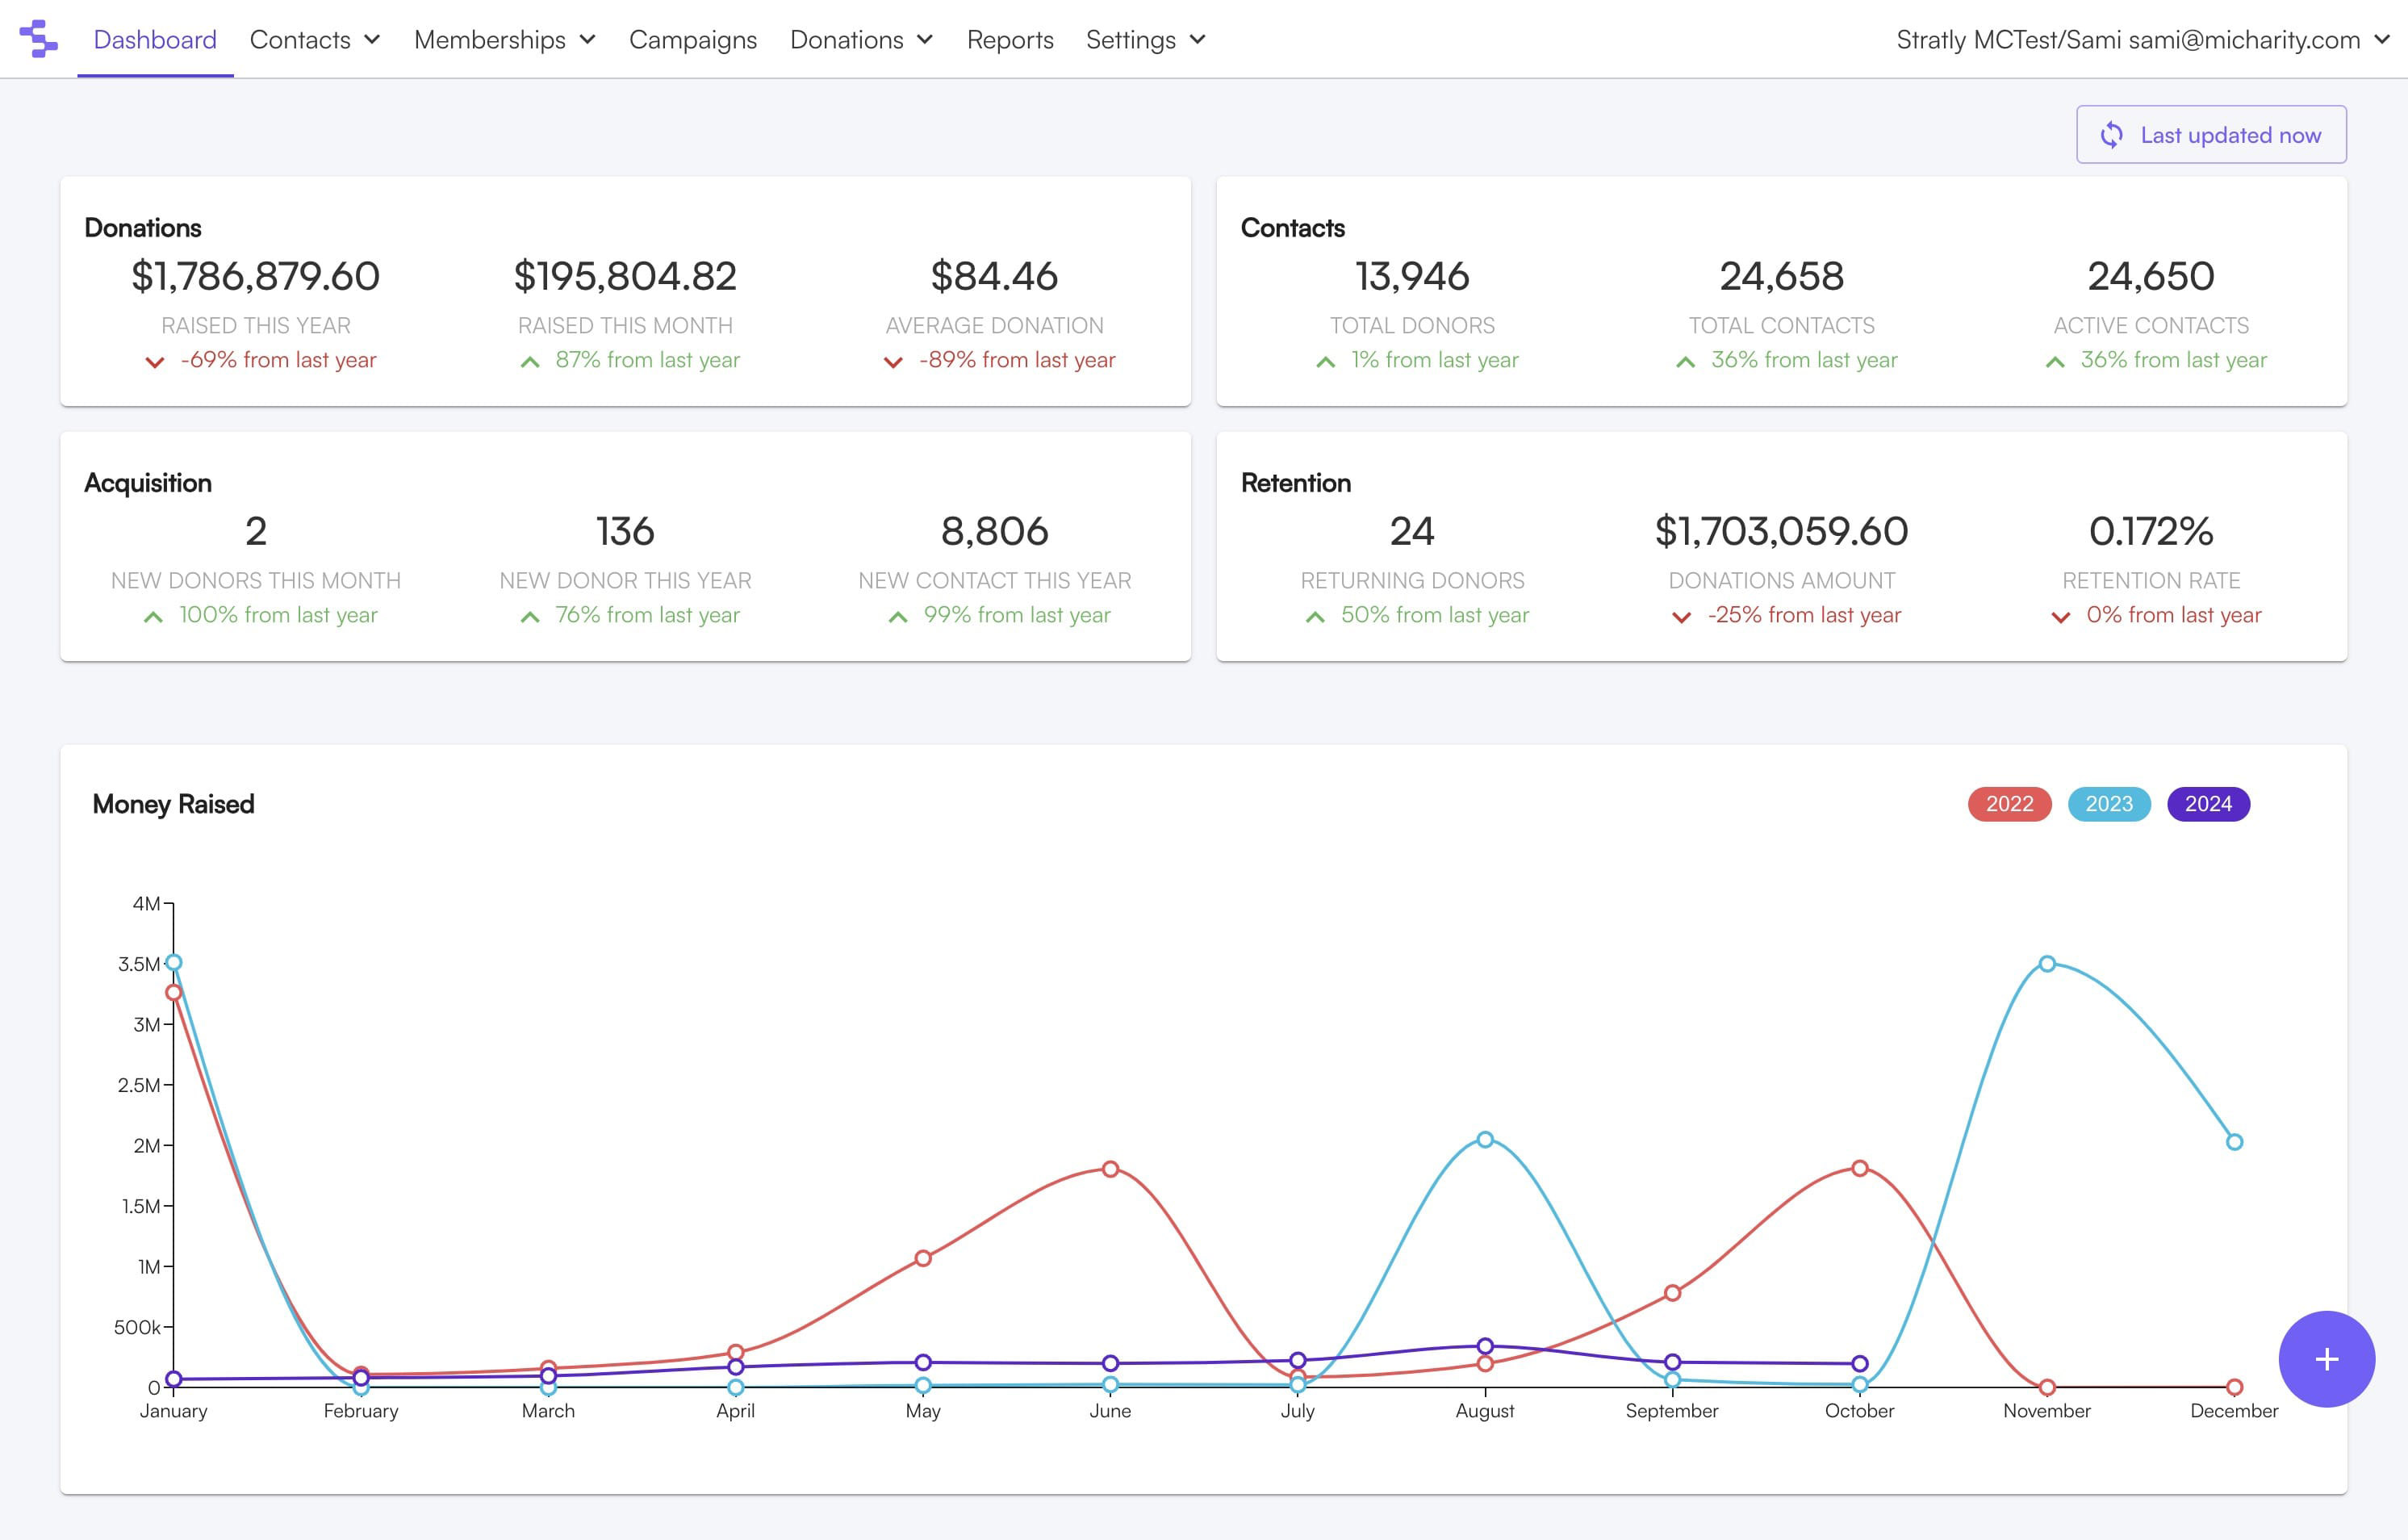The height and width of the screenshot is (1540, 2408).
Task: Click green up arrow under Raised This Month
Action: point(530,362)
